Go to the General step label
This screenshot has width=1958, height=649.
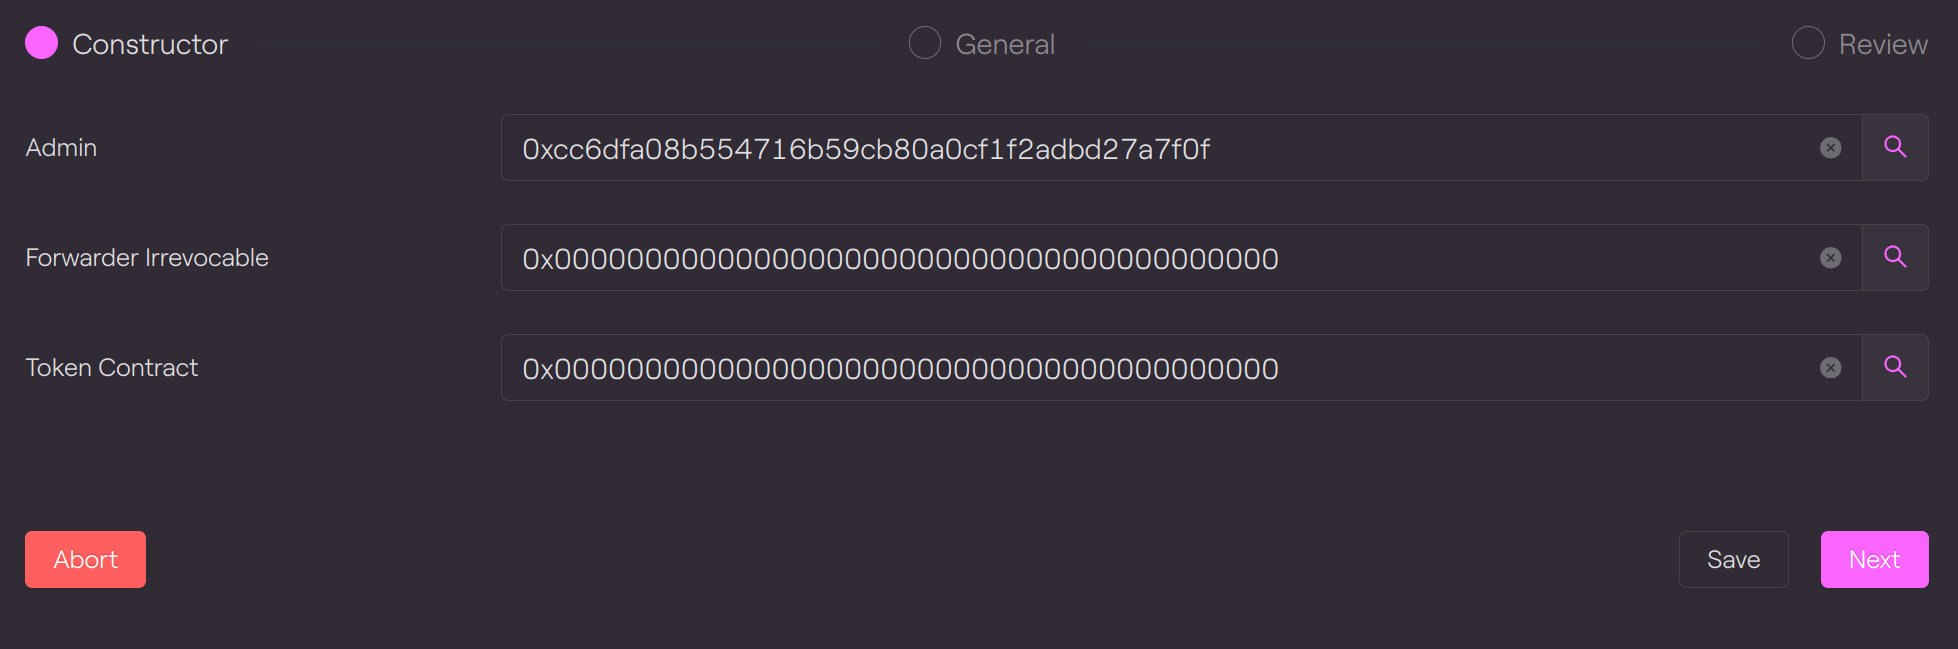pyautogui.click(x=1005, y=44)
